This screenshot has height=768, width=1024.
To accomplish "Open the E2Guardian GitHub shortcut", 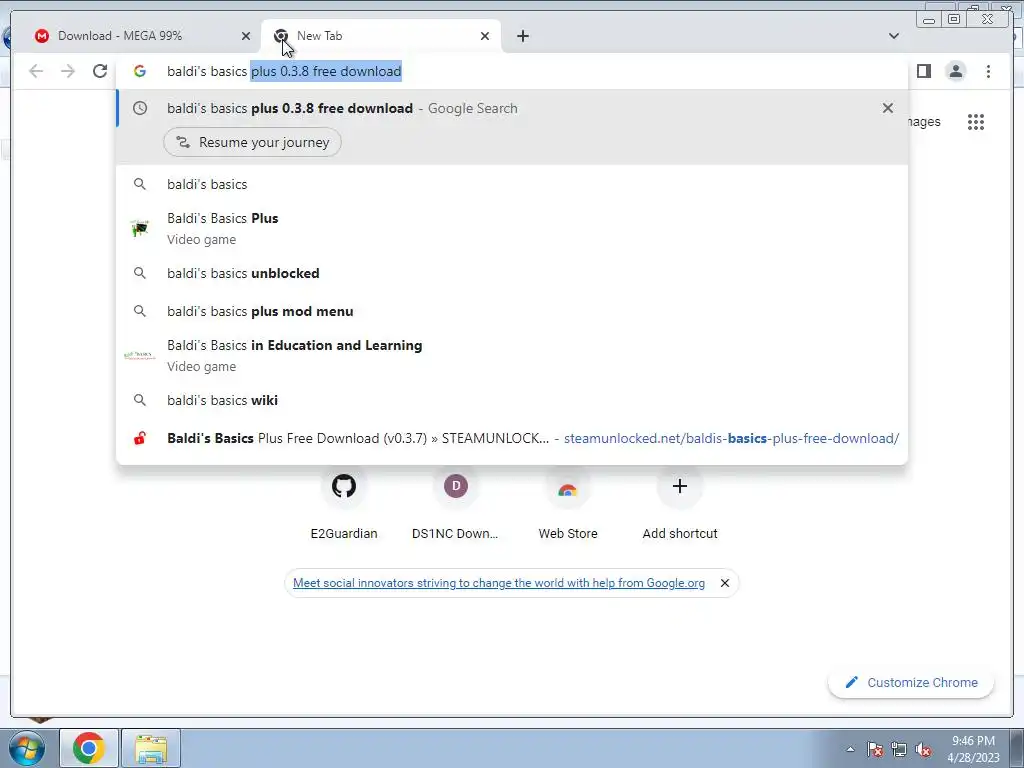I will point(344,505).
